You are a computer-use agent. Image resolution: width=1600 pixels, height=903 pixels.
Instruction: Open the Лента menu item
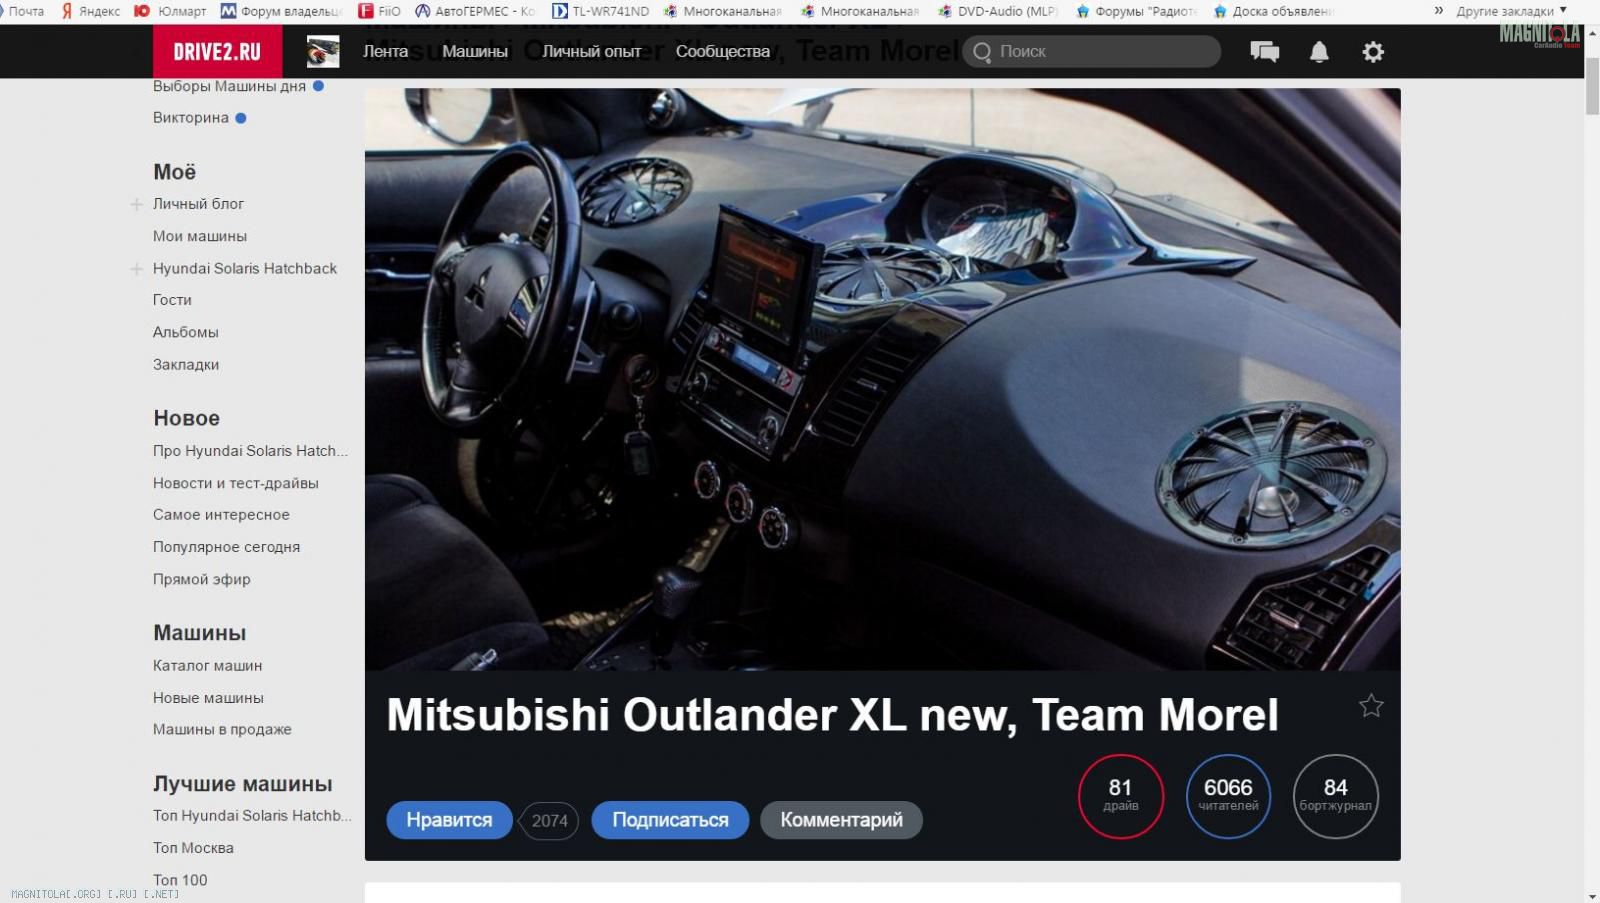pyautogui.click(x=385, y=52)
